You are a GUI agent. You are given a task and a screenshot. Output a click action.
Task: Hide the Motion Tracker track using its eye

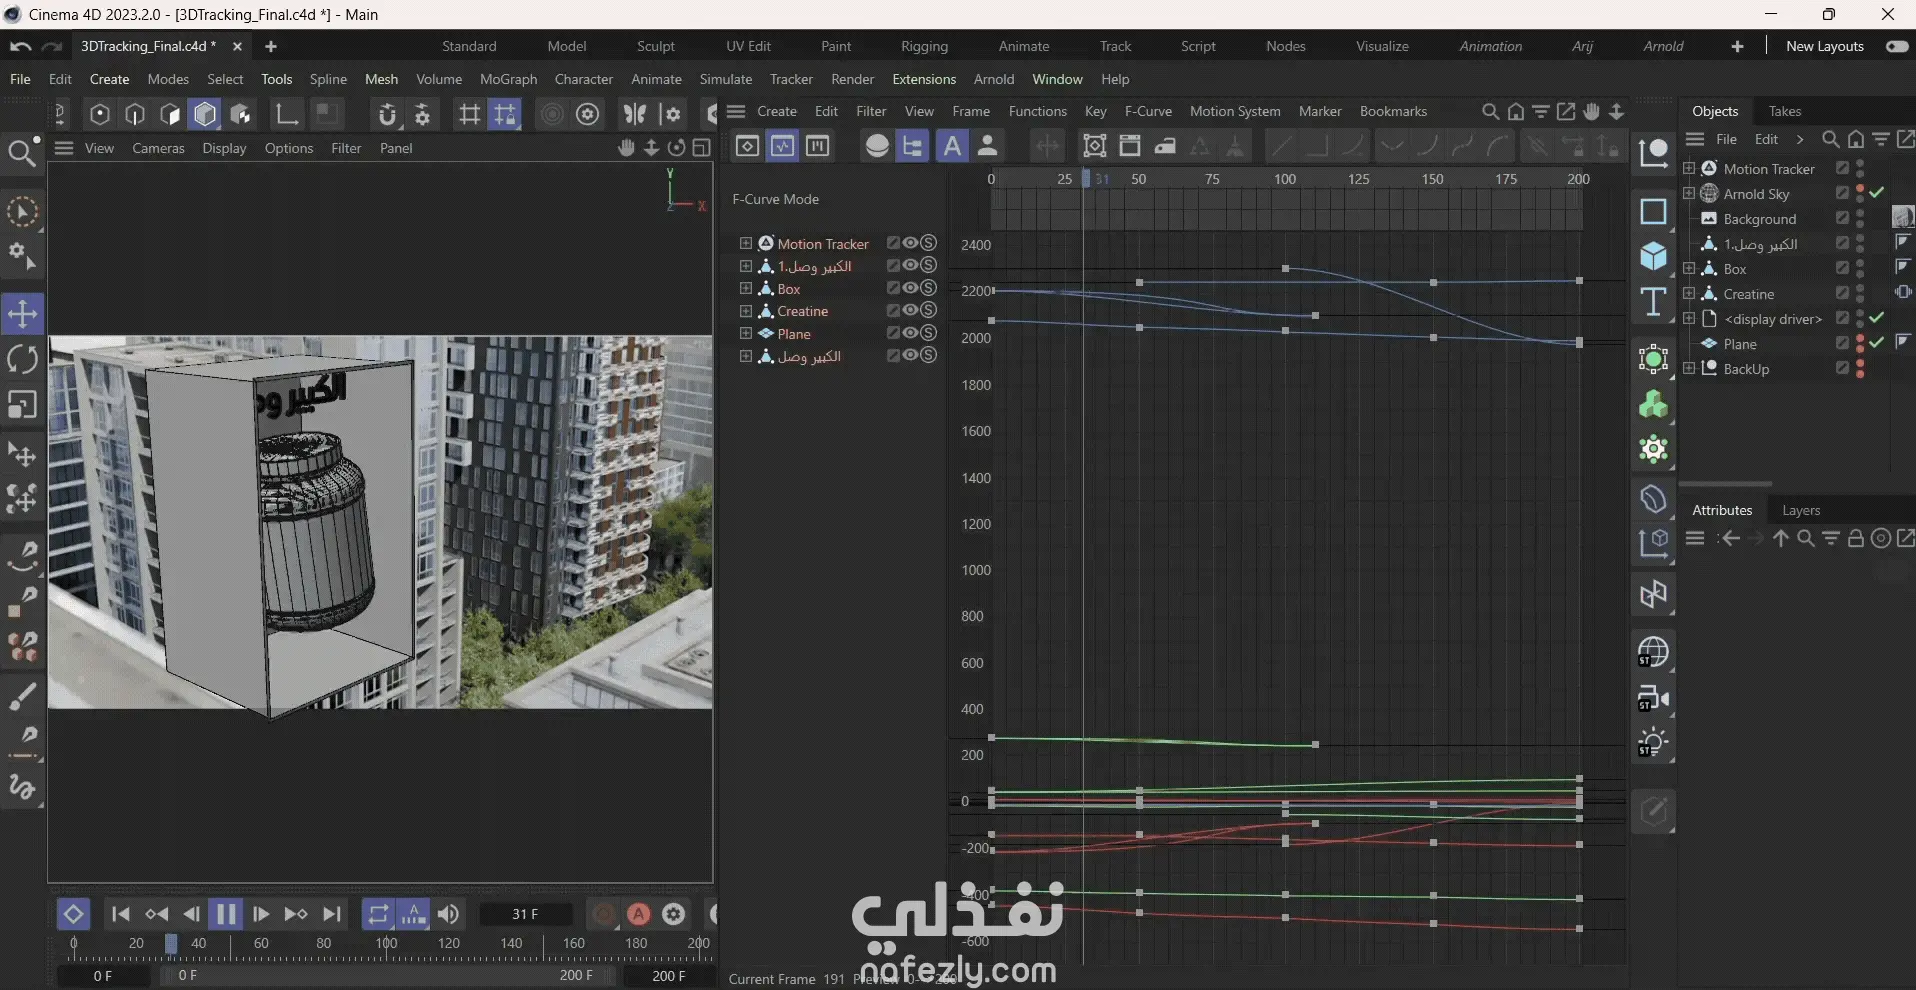[911, 243]
